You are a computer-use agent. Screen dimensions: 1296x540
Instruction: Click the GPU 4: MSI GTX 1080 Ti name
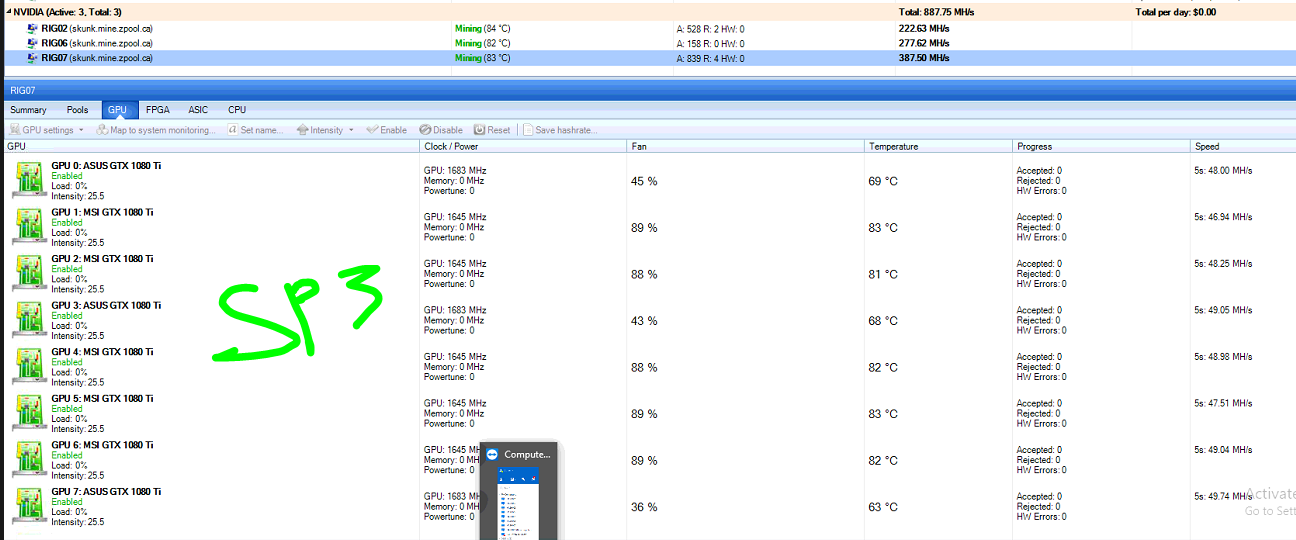point(102,352)
